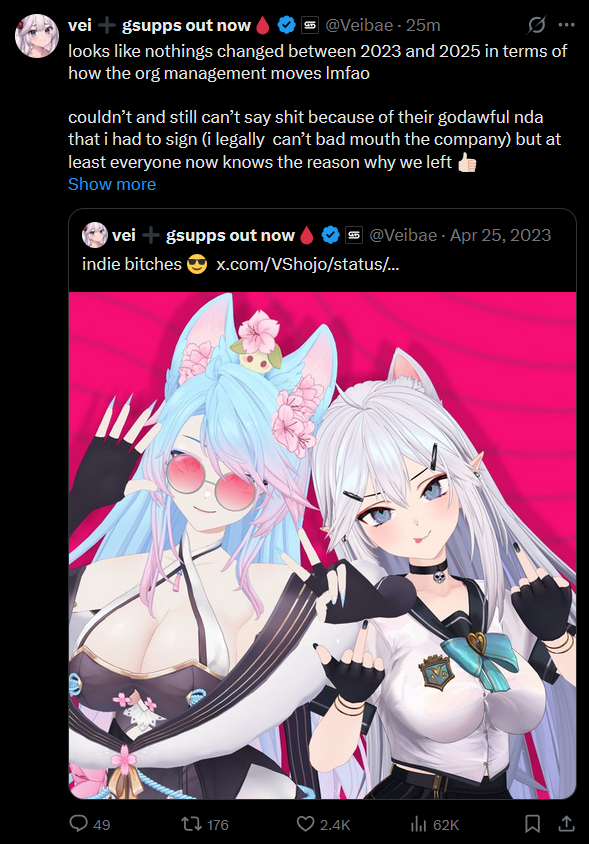Open the Grok explain icon near timestamp
Viewport: 589px width, 844px height.
click(537, 25)
